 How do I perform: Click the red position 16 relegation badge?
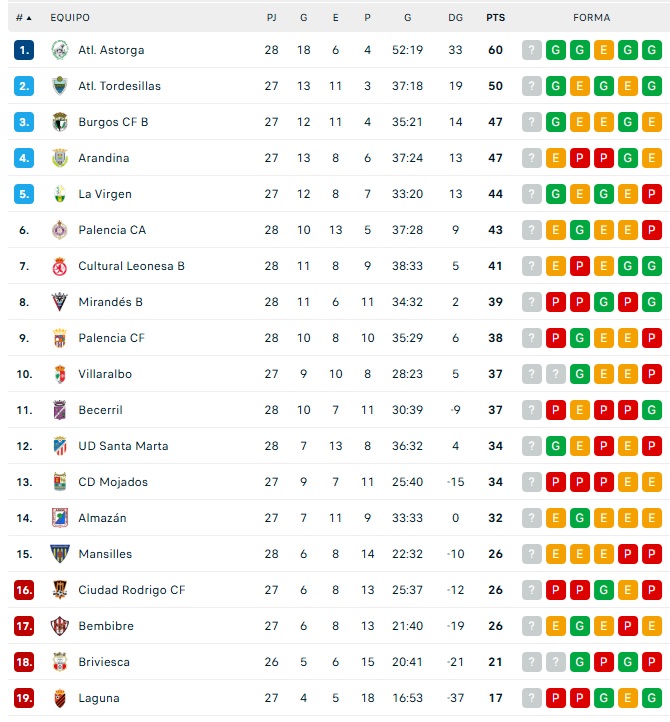point(24,590)
